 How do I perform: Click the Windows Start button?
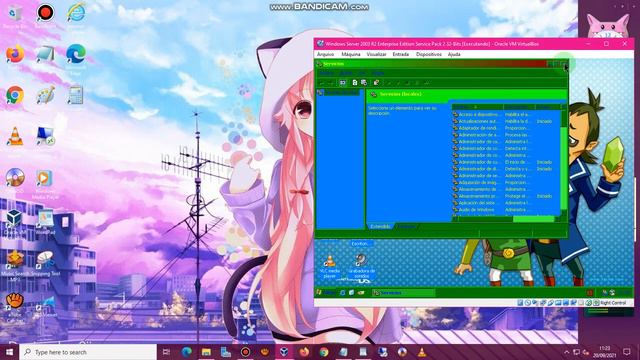tap(9, 351)
